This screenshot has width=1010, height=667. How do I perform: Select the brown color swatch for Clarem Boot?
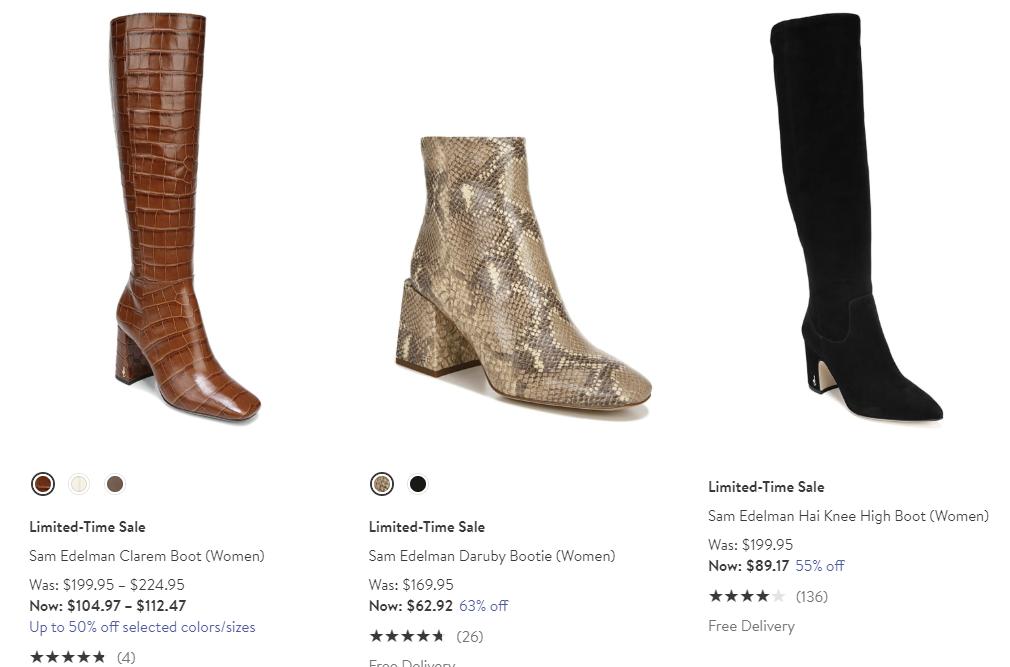[x=43, y=484]
